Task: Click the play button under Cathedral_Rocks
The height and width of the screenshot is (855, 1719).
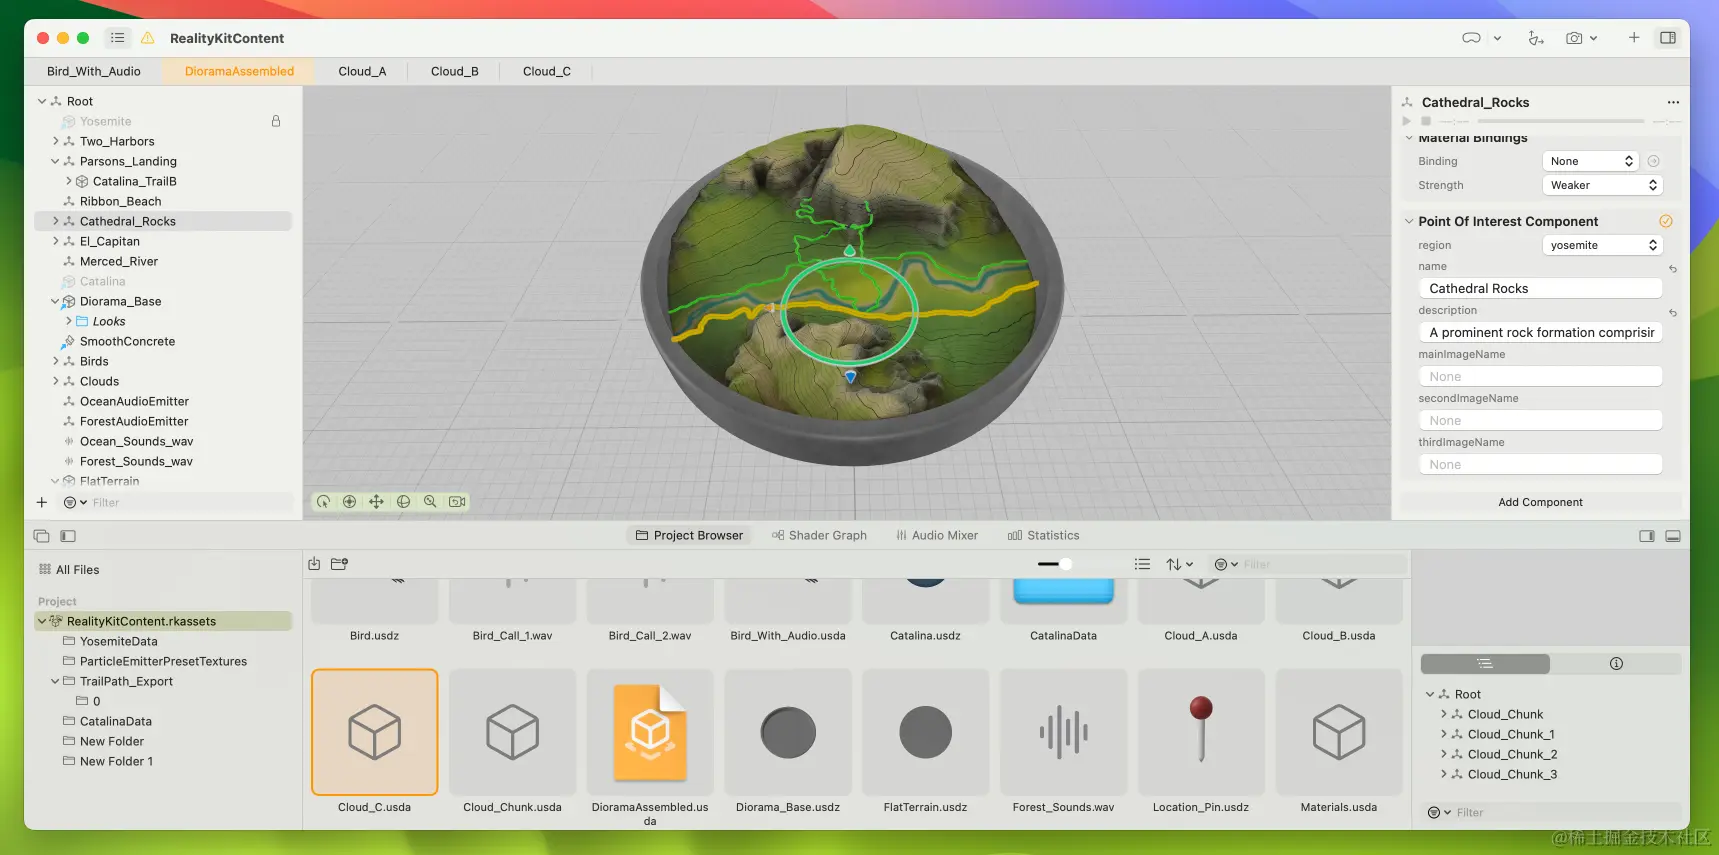Action: tap(1407, 121)
